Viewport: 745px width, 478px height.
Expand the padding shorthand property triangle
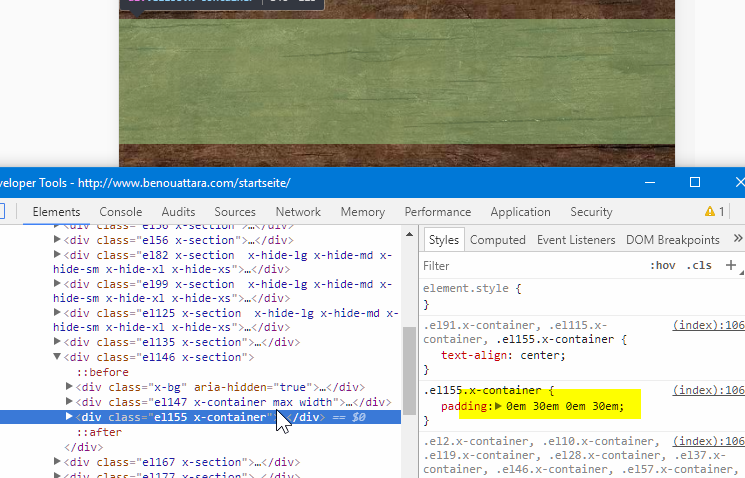(498, 406)
